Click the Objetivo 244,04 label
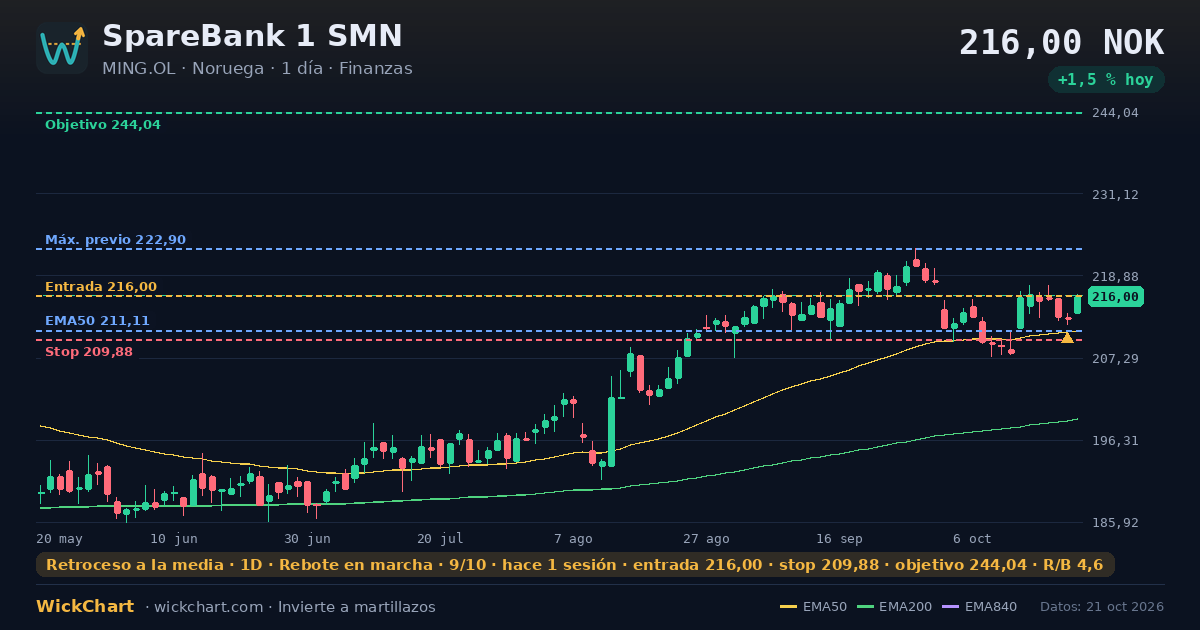The width and height of the screenshot is (1200, 630). tap(102, 125)
